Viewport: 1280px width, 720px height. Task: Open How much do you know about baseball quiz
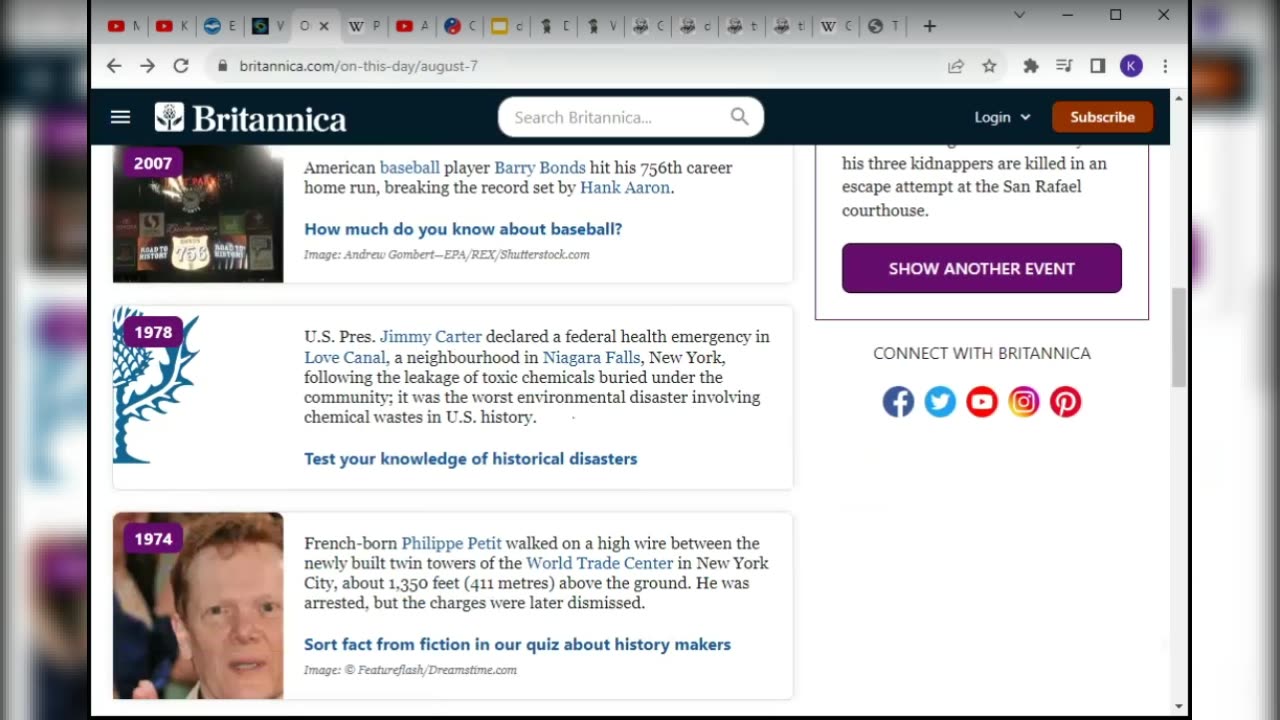click(463, 229)
